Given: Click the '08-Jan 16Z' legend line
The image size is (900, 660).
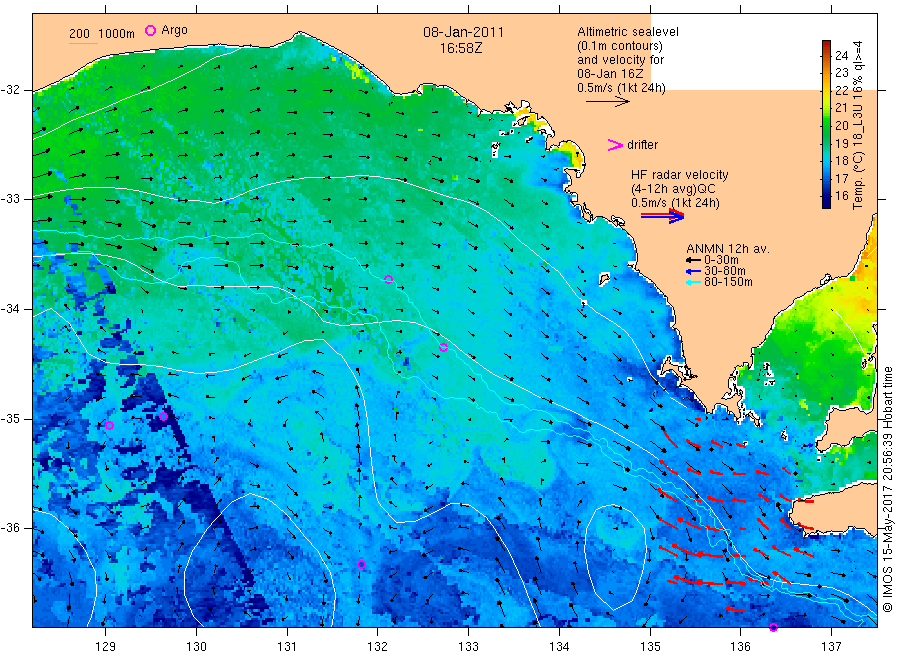Looking at the screenshot, I should 610,74.
